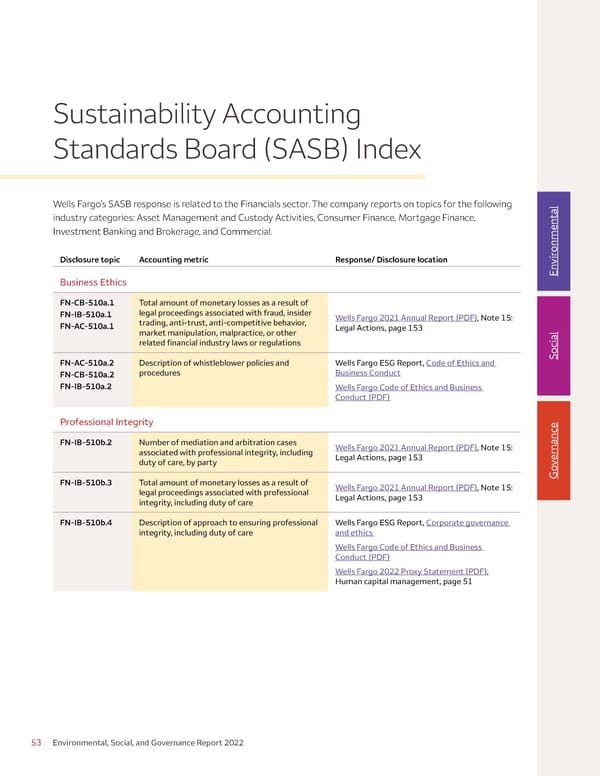Click the Accounting metric column header
This screenshot has height=776, width=600.
click(174, 260)
